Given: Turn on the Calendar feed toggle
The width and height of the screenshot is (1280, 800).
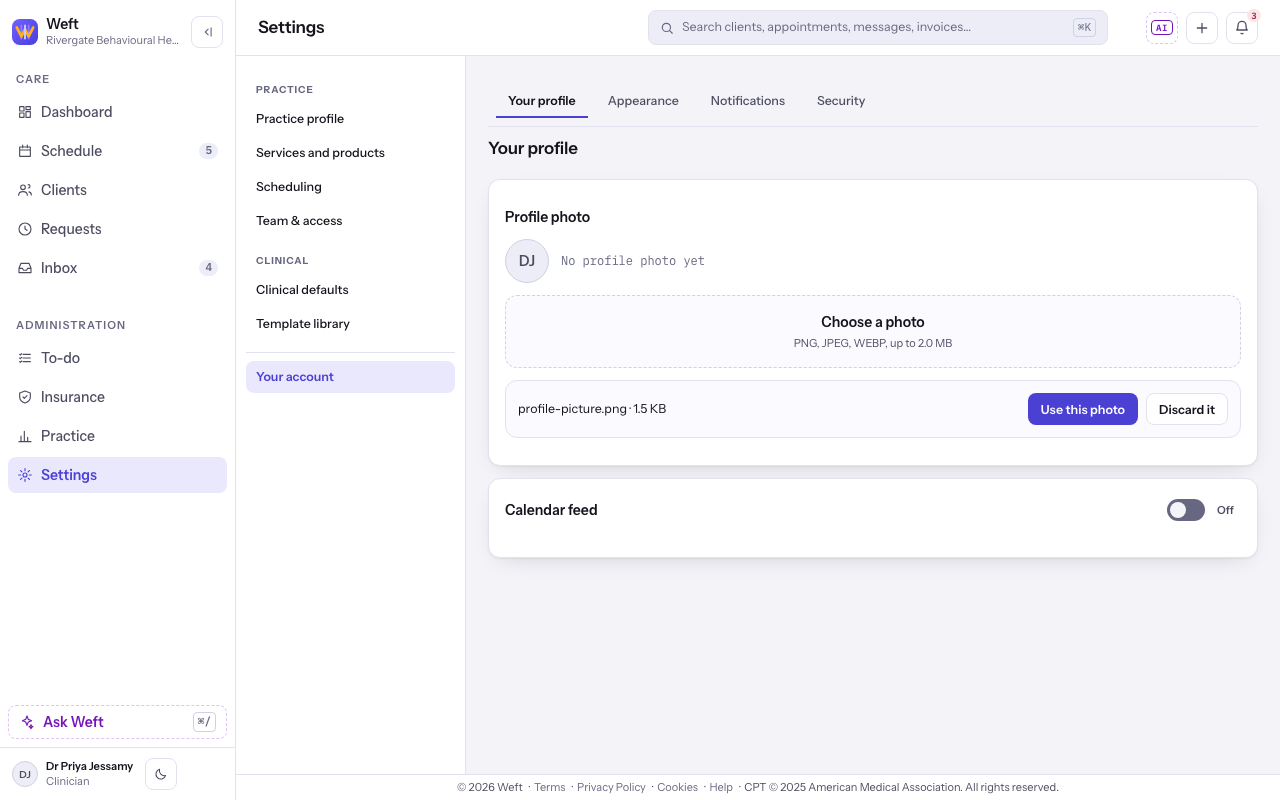Looking at the screenshot, I should tap(1186, 510).
